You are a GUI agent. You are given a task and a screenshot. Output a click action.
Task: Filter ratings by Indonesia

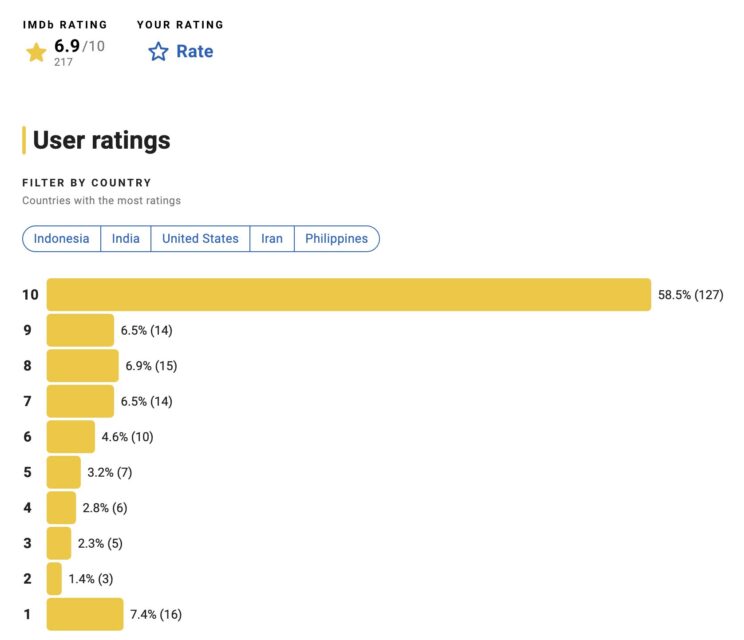(61, 239)
